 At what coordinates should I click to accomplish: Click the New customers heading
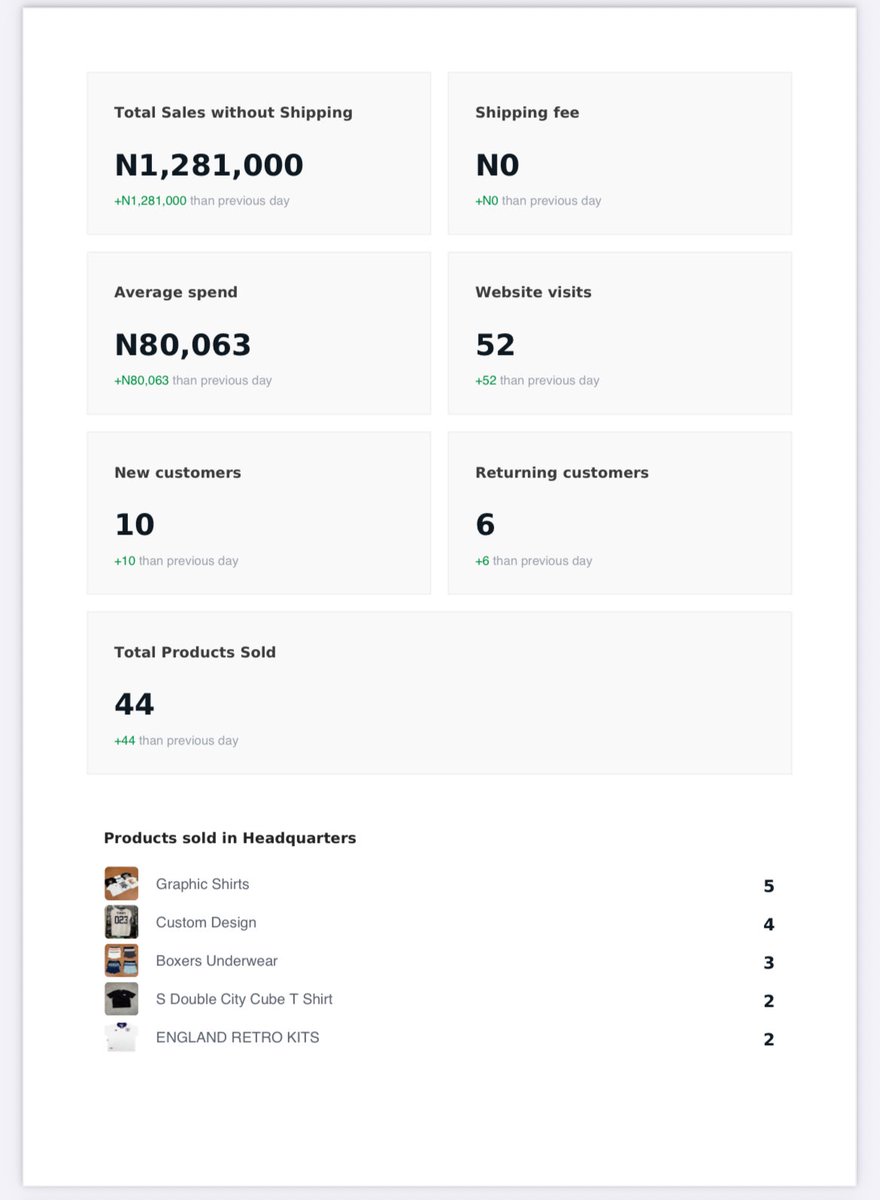[x=178, y=473]
